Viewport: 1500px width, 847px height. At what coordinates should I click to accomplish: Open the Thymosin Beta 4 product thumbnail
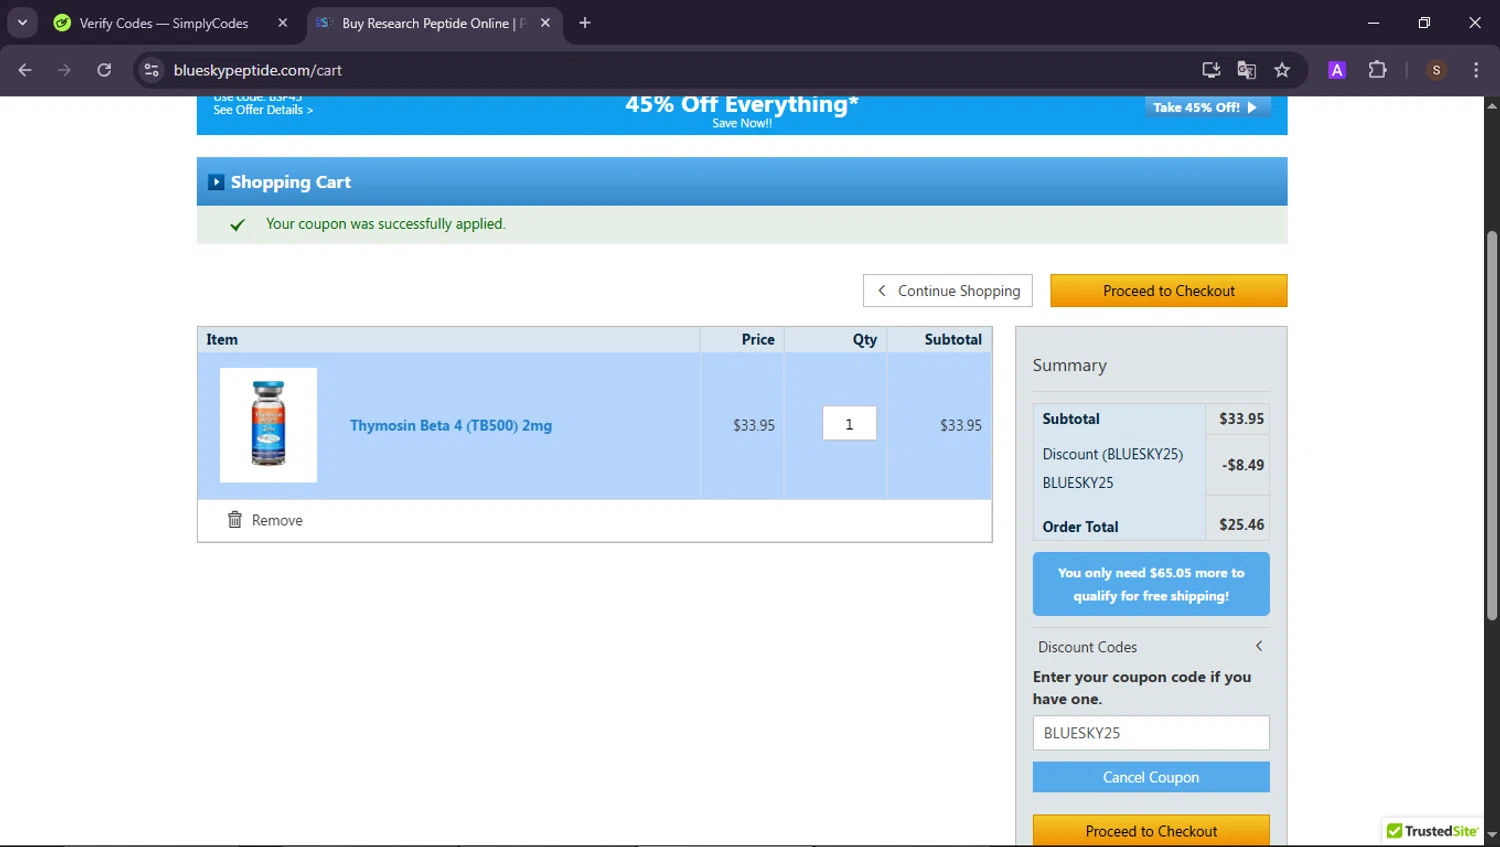pyautogui.click(x=268, y=425)
